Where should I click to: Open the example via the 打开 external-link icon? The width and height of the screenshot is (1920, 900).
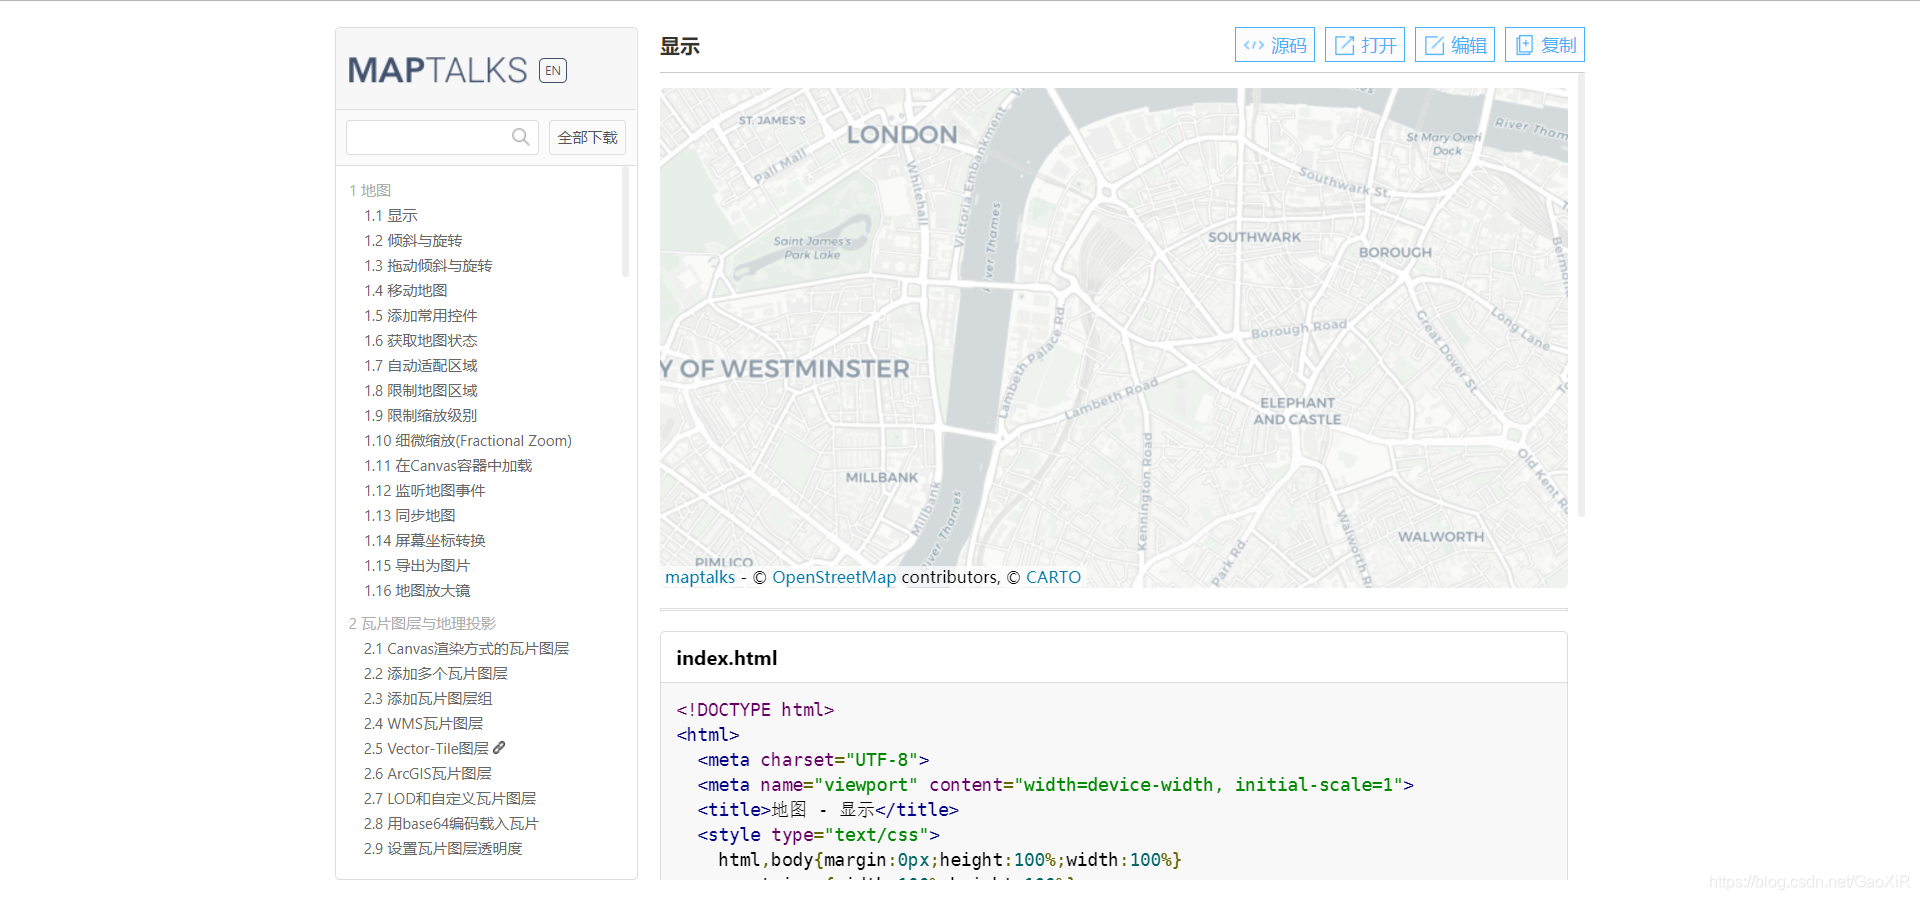pyautogui.click(x=1343, y=44)
